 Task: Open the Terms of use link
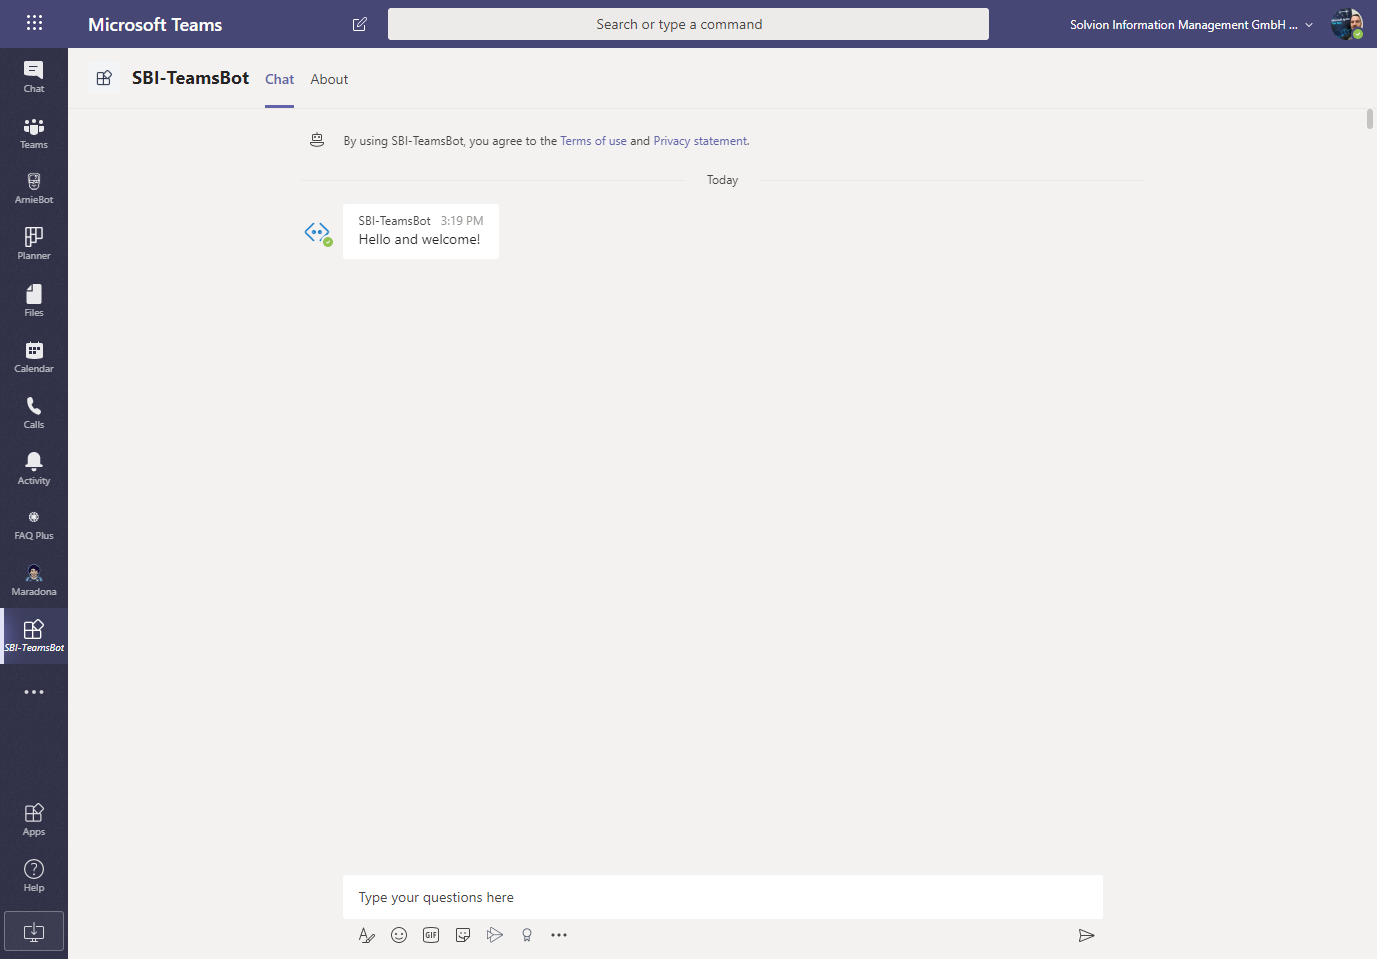593,141
